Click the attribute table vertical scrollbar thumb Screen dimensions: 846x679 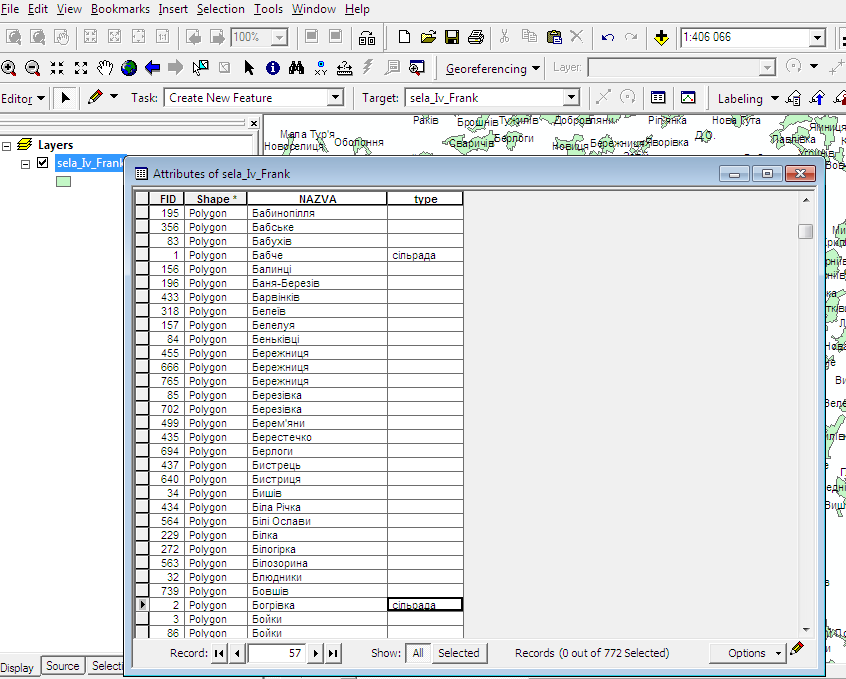click(x=806, y=231)
